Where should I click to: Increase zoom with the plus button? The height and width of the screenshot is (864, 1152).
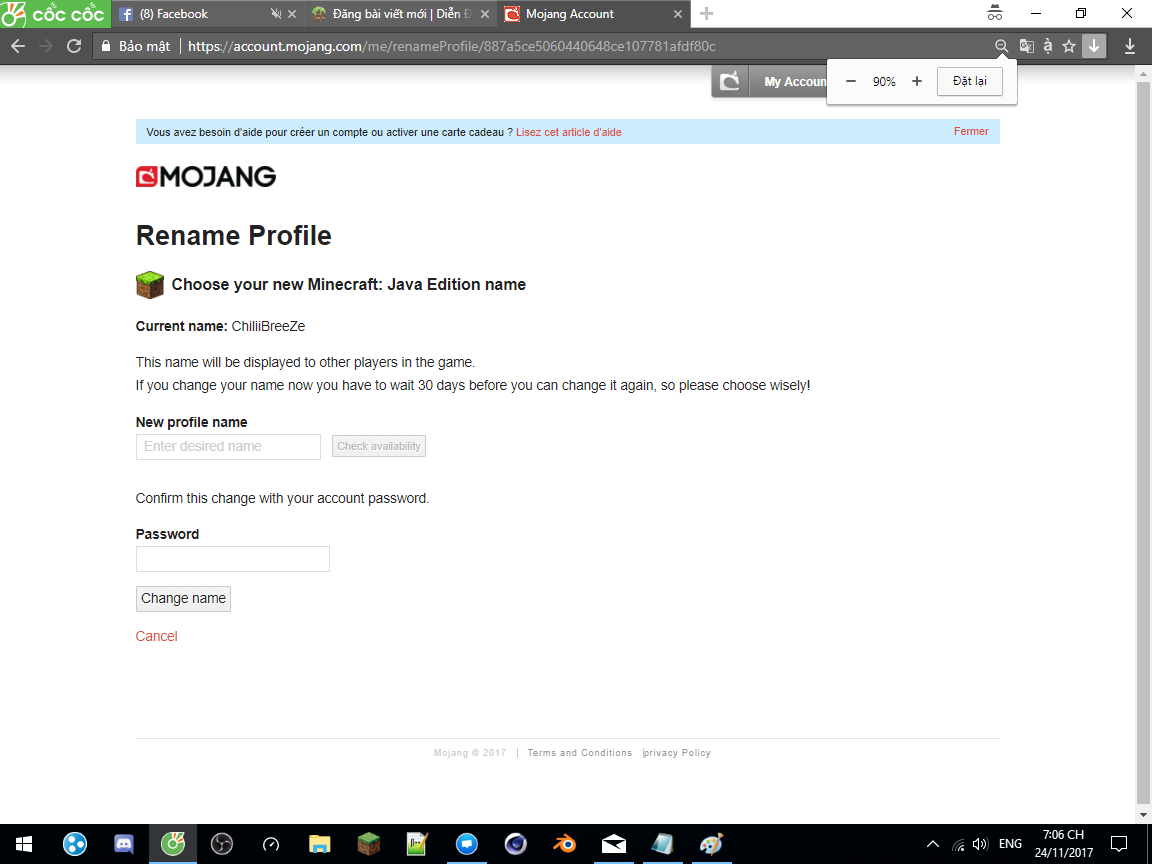(917, 82)
